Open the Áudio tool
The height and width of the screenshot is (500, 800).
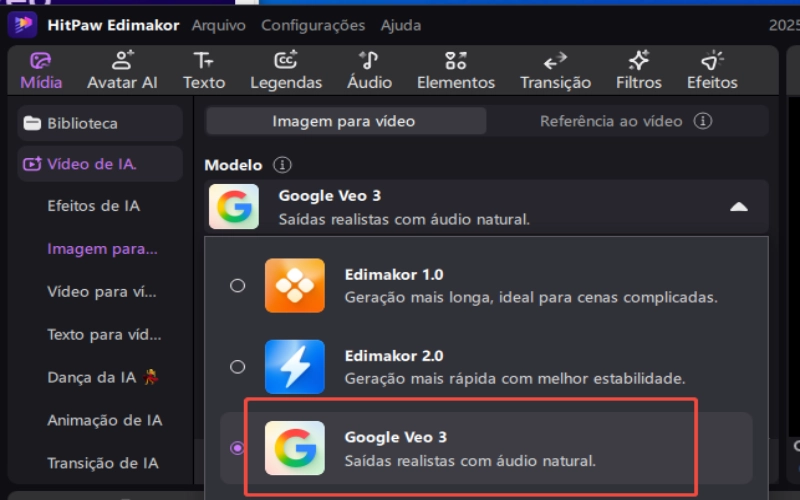[369, 61]
